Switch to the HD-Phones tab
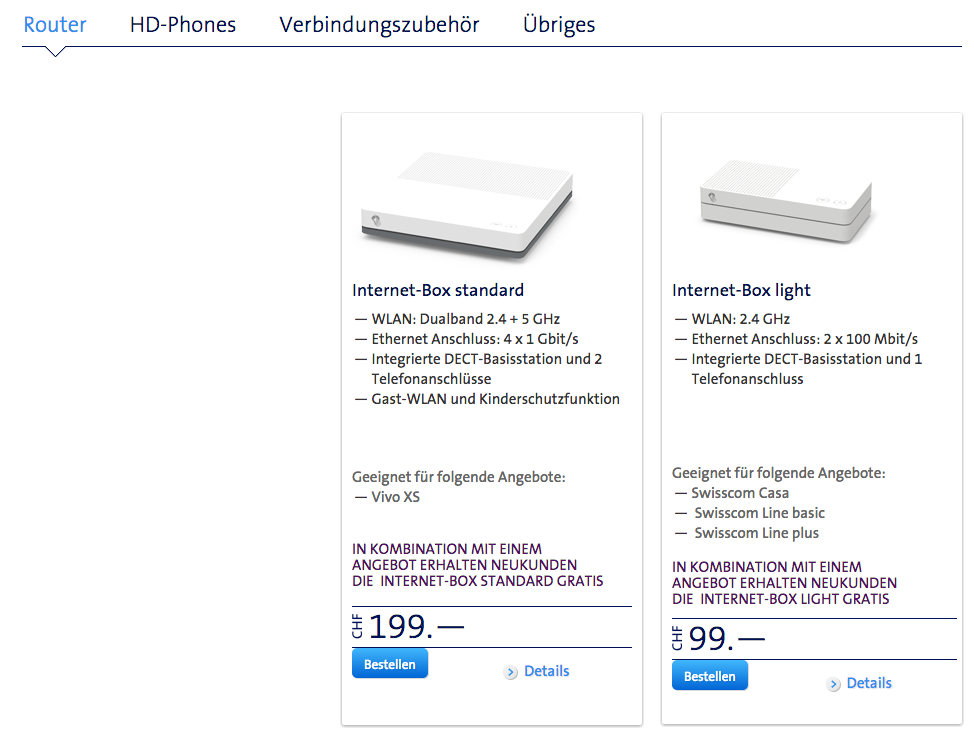This screenshot has width=974, height=741. click(183, 25)
